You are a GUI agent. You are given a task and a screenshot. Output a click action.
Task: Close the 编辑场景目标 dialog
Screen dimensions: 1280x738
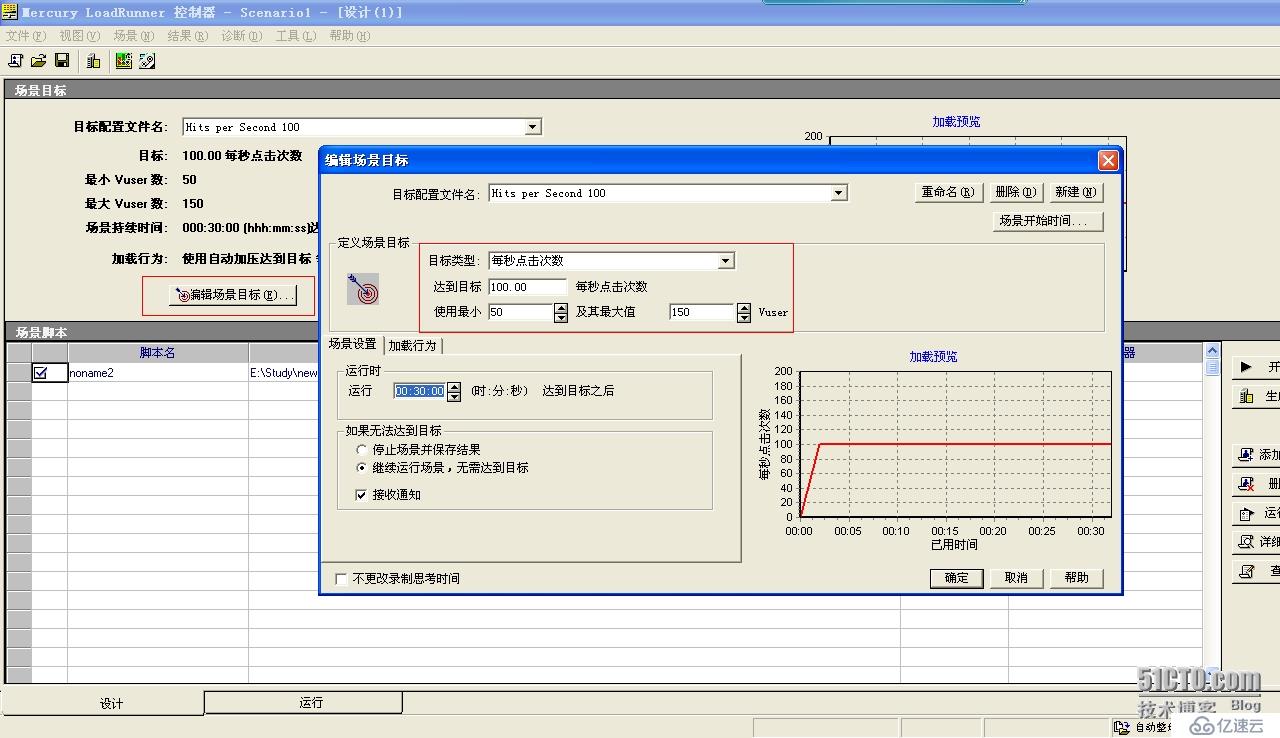(1107, 160)
